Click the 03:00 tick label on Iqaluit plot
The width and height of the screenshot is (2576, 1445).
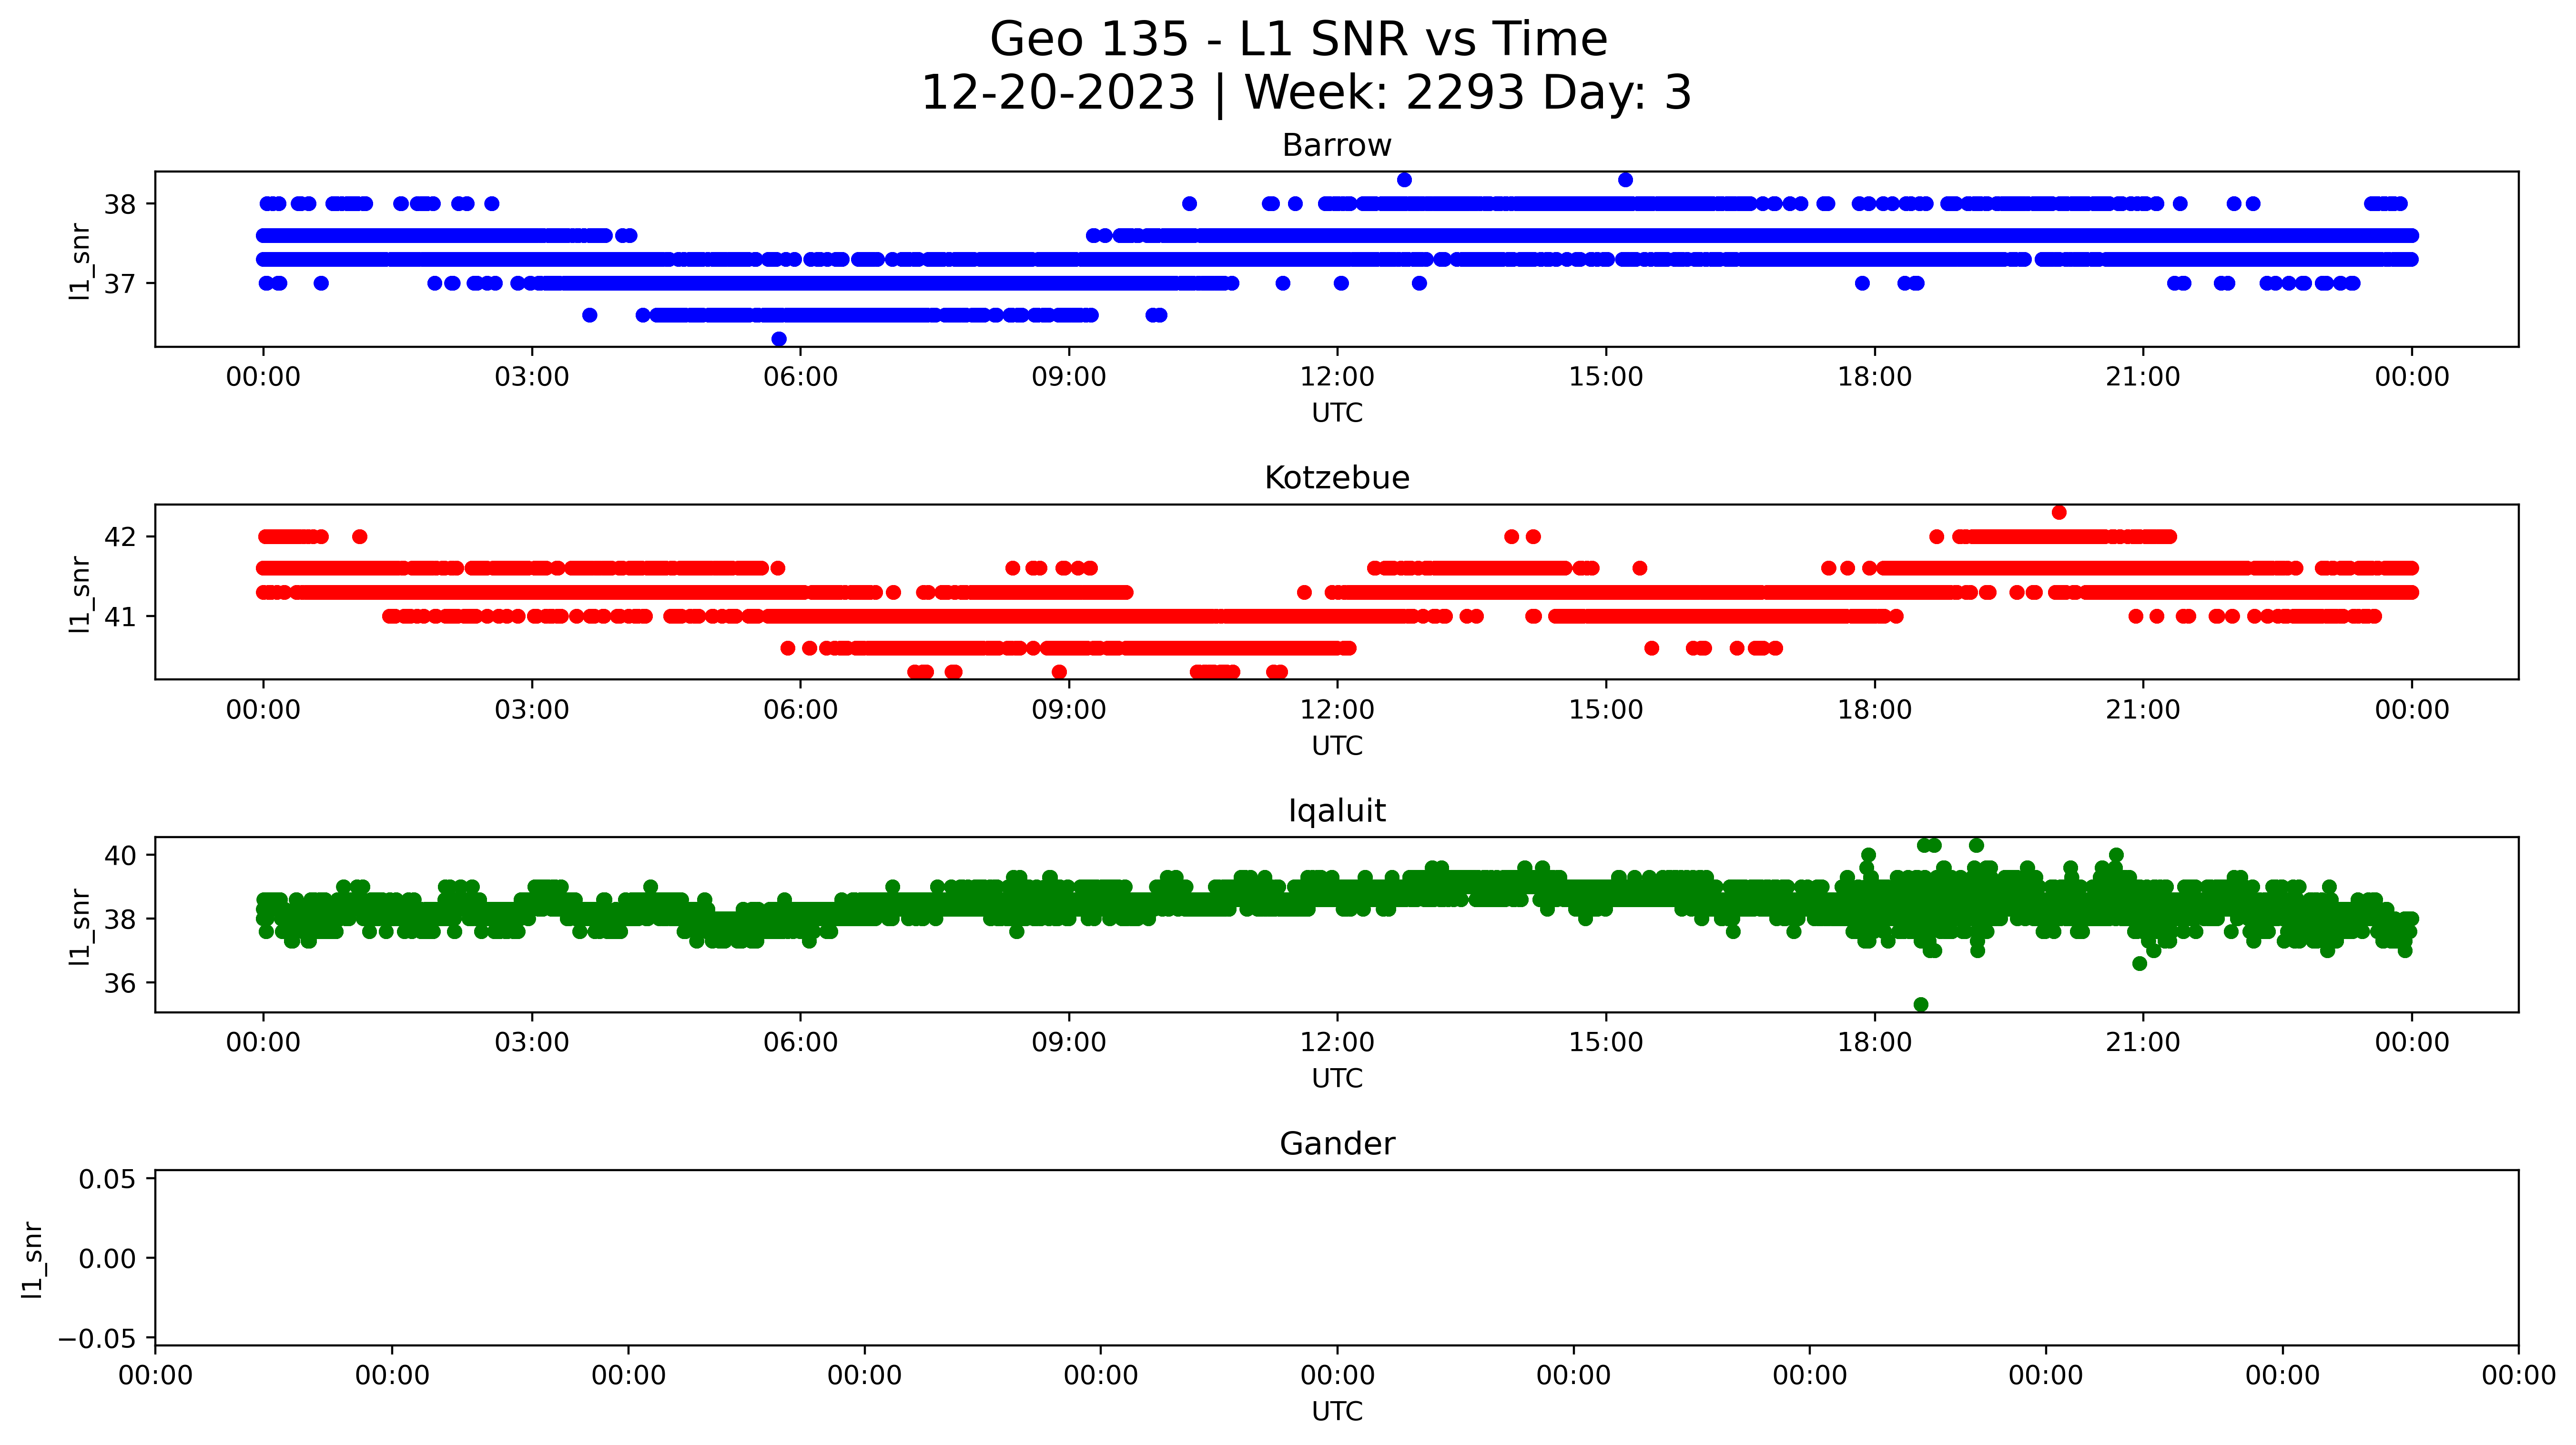532,1043
